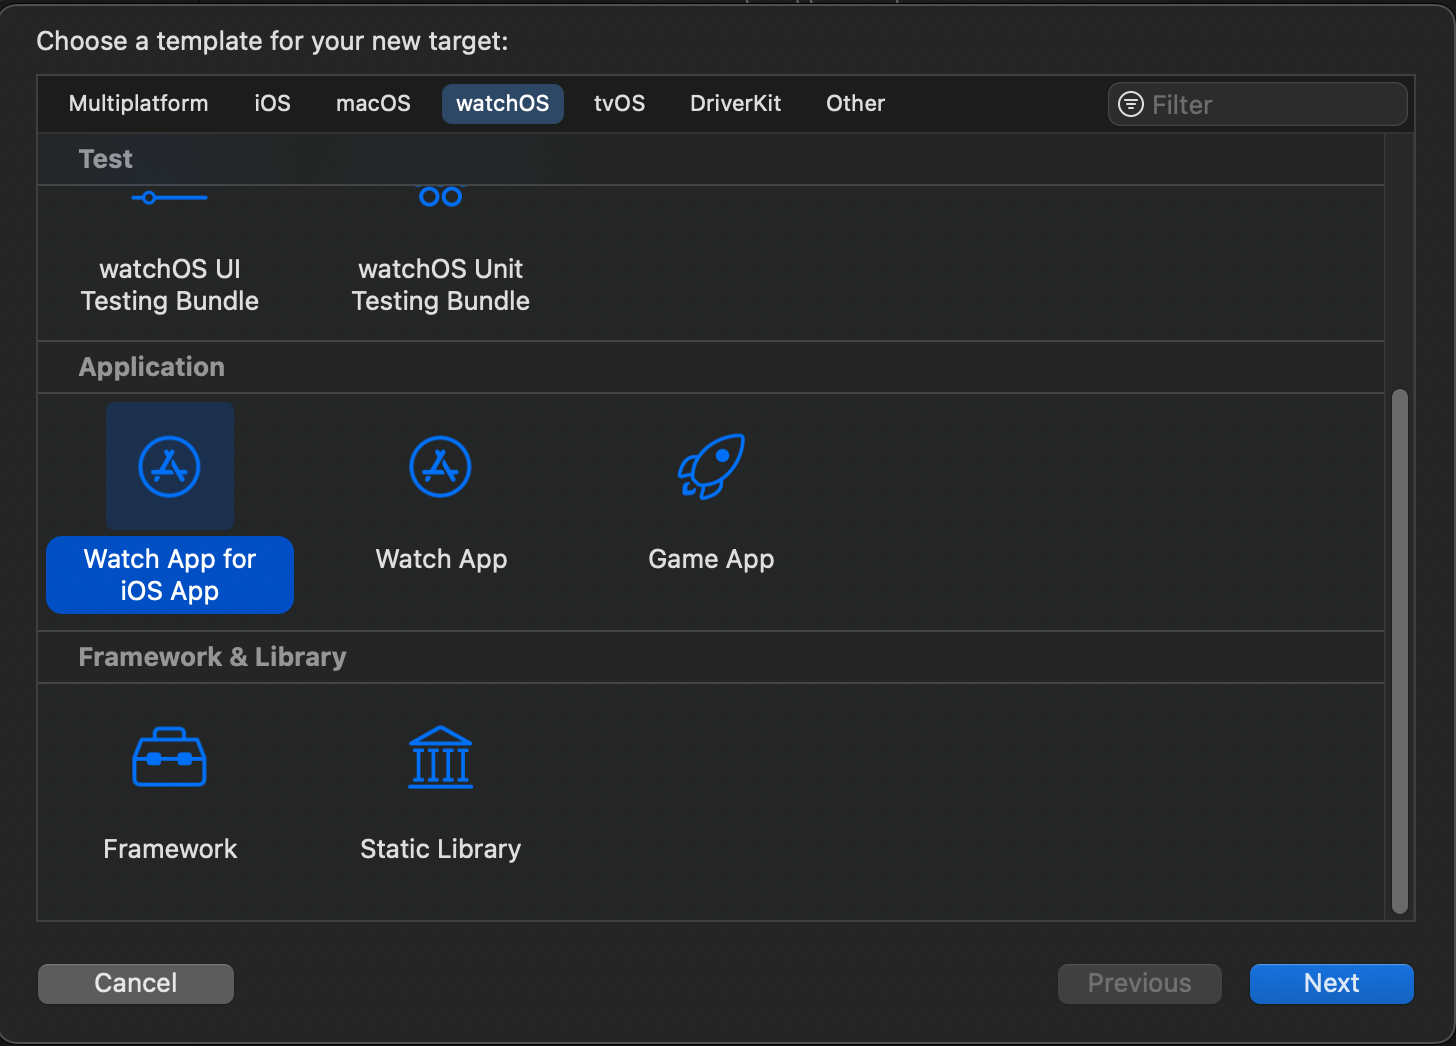Open the DriverKit tab
Viewport: 1456px width, 1046px height.
(735, 104)
